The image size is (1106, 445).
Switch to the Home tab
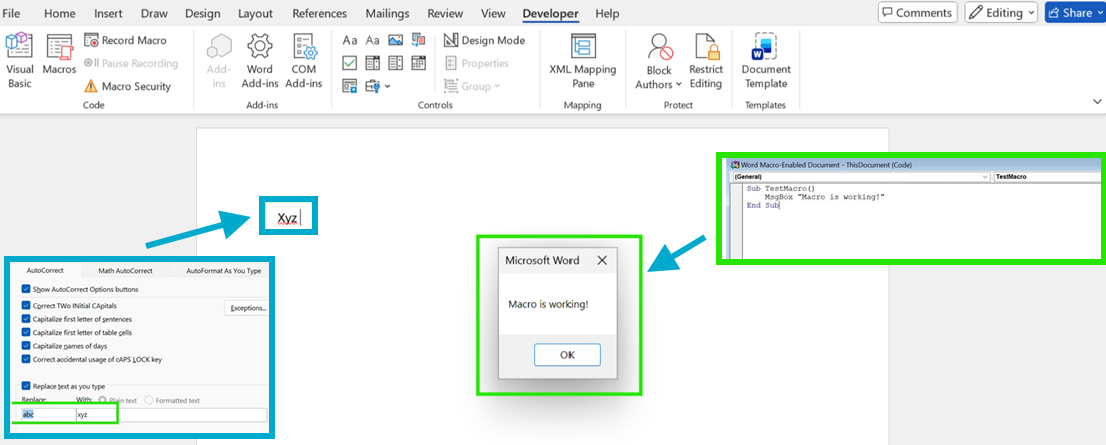pyautogui.click(x=60, y=13)
